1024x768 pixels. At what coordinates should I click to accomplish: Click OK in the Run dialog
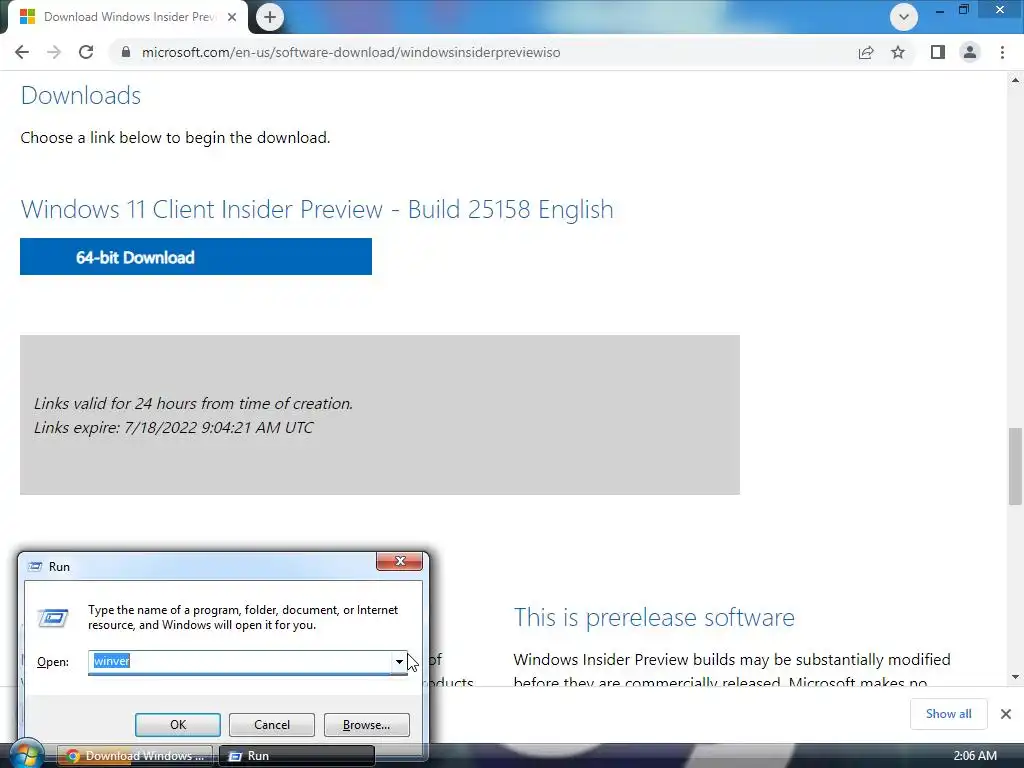pos(178,725)
